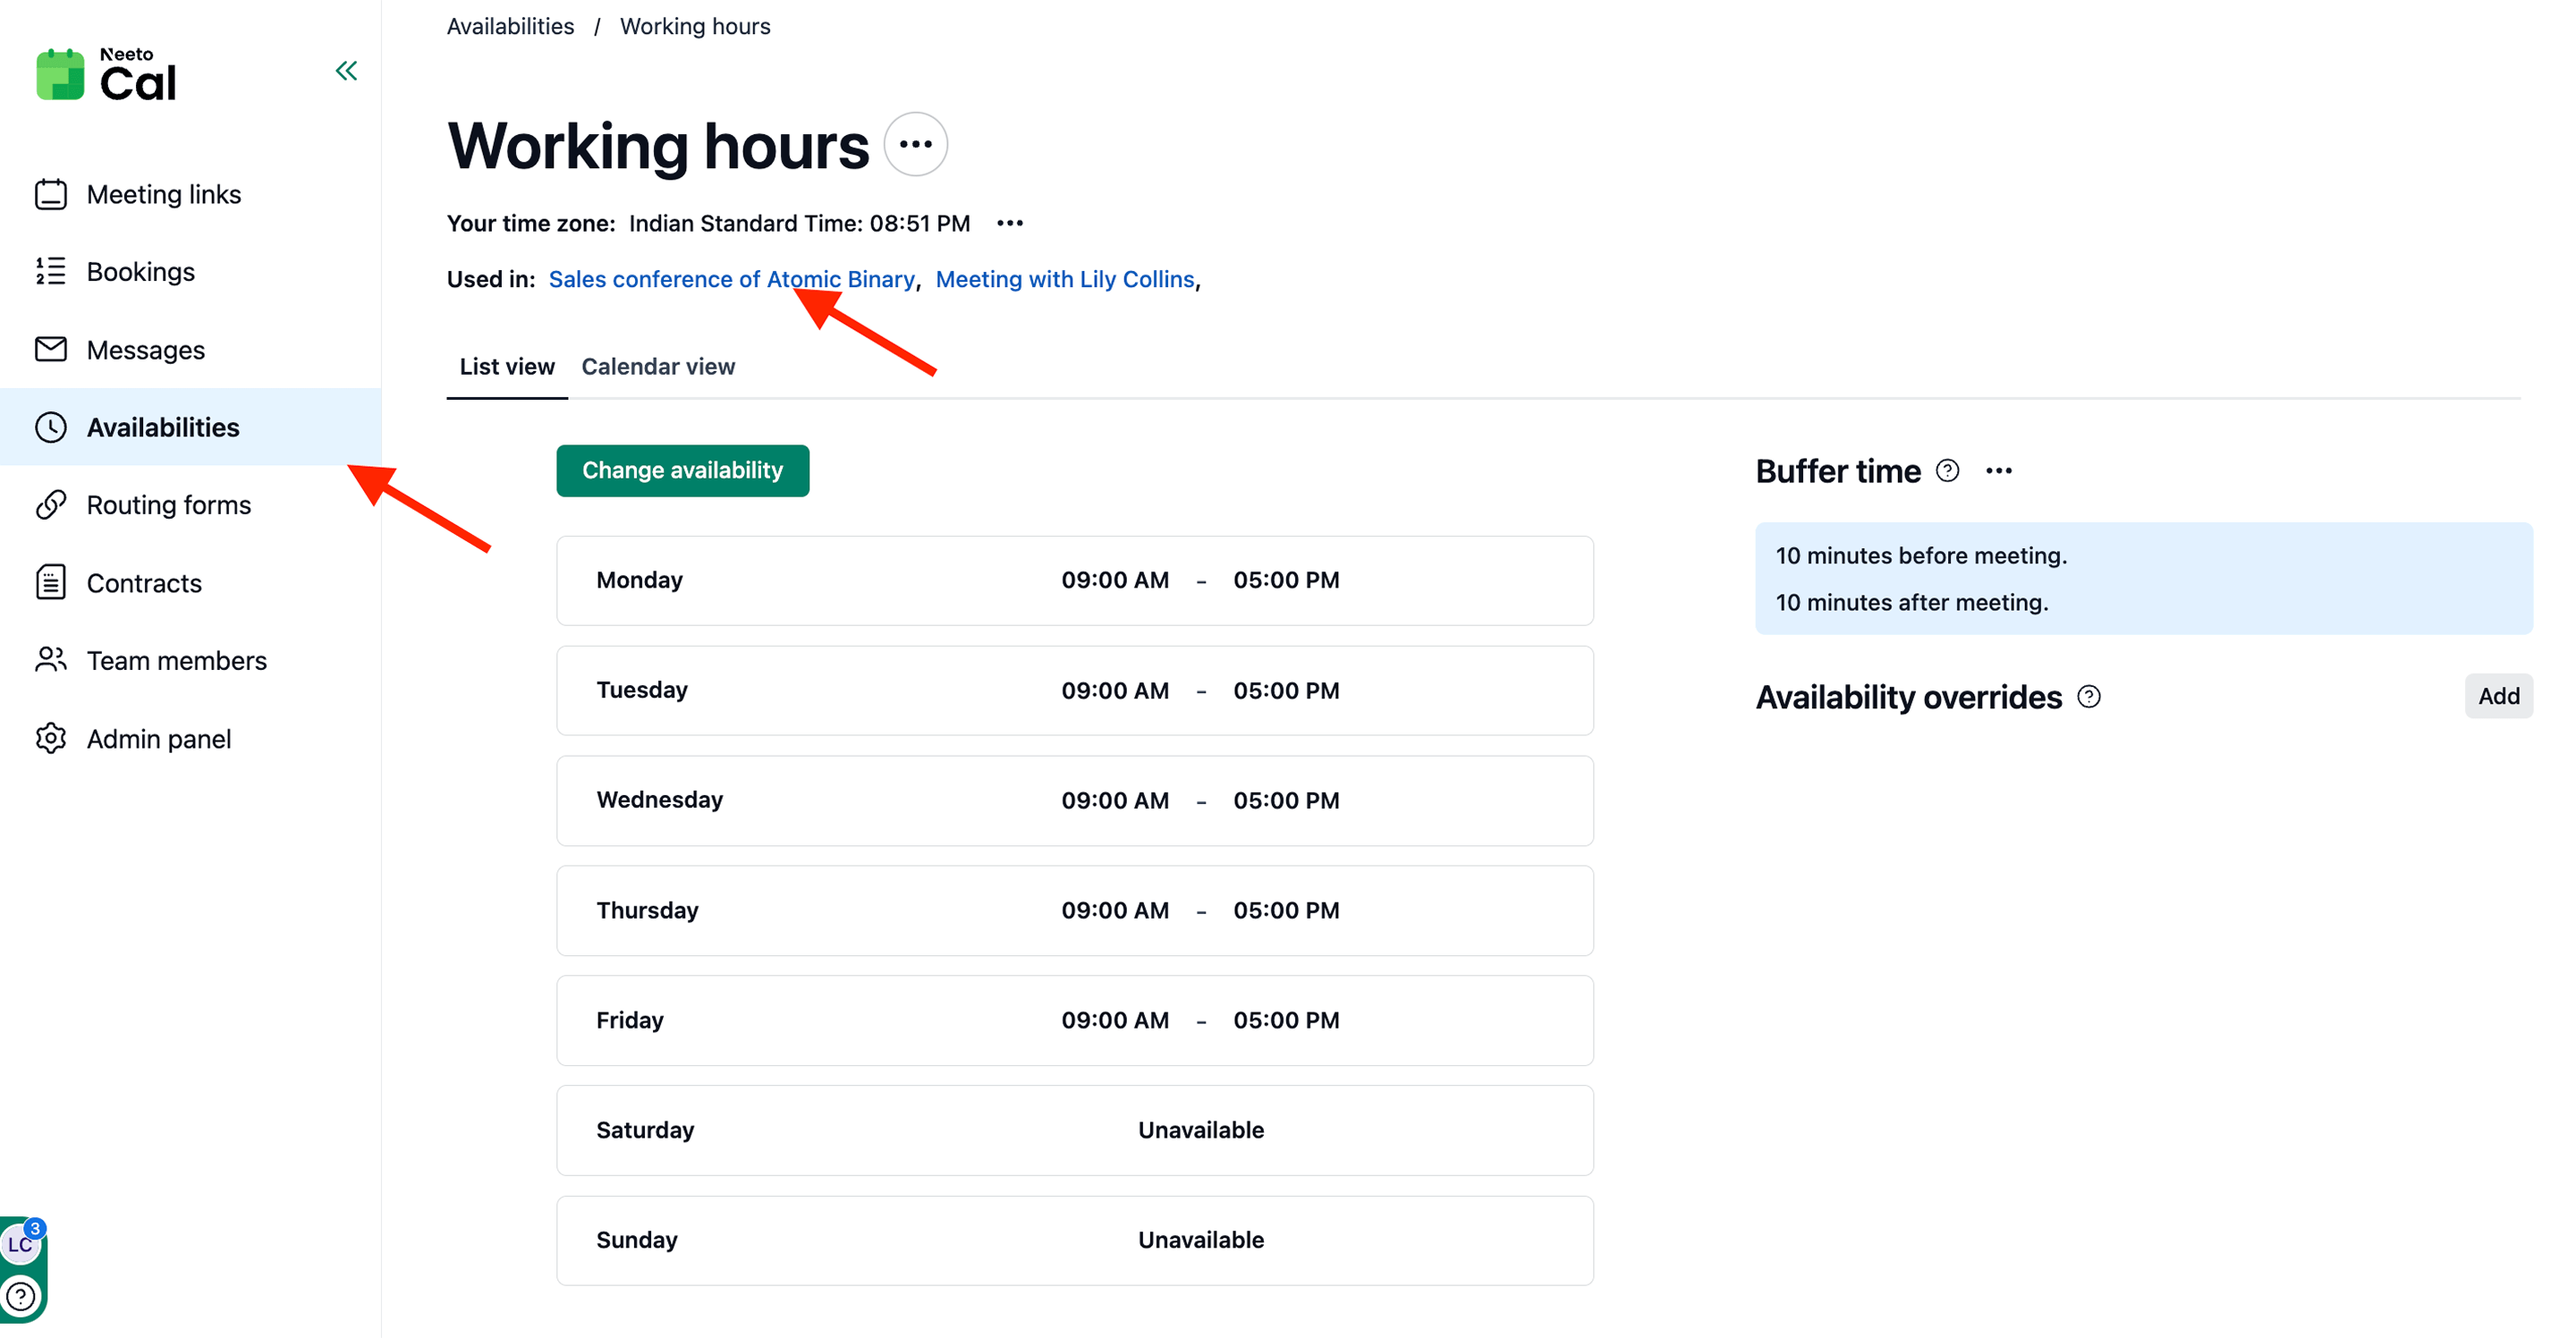Click the Monday working hours row

click(x=1074, y=581)
